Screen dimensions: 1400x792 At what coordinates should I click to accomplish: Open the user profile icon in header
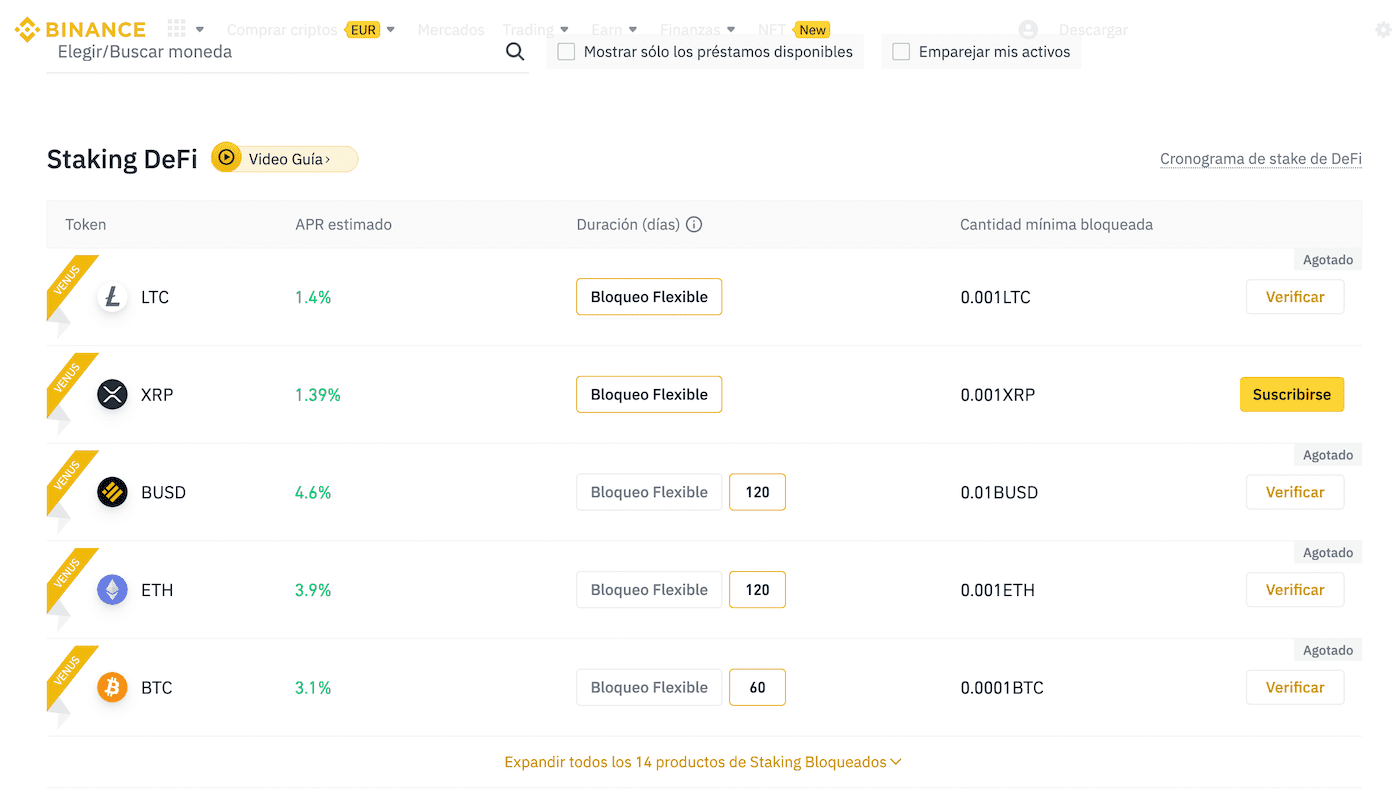(1028, 30)
